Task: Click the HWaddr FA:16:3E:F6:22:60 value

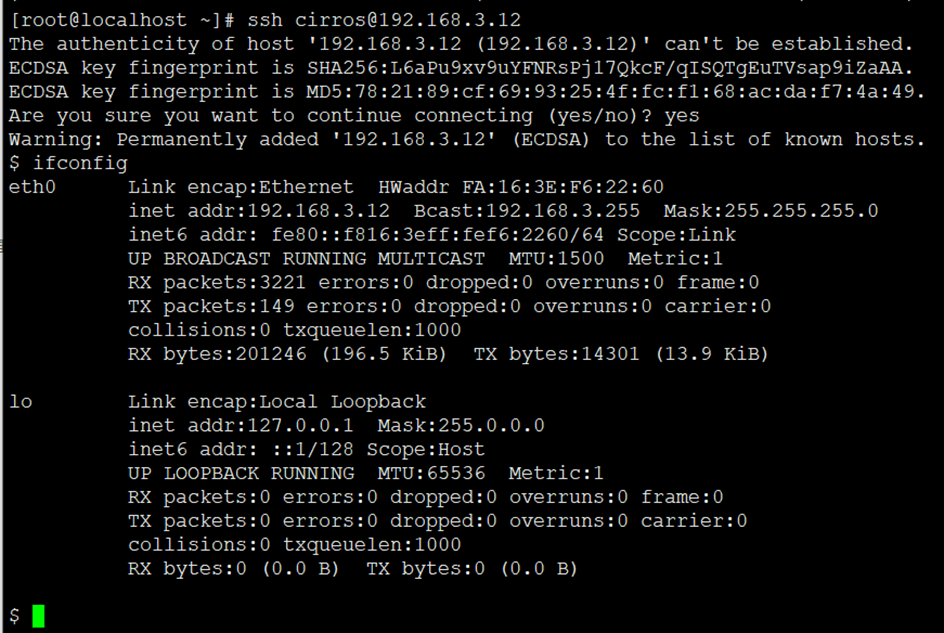Action: click(x=521, y=187)
